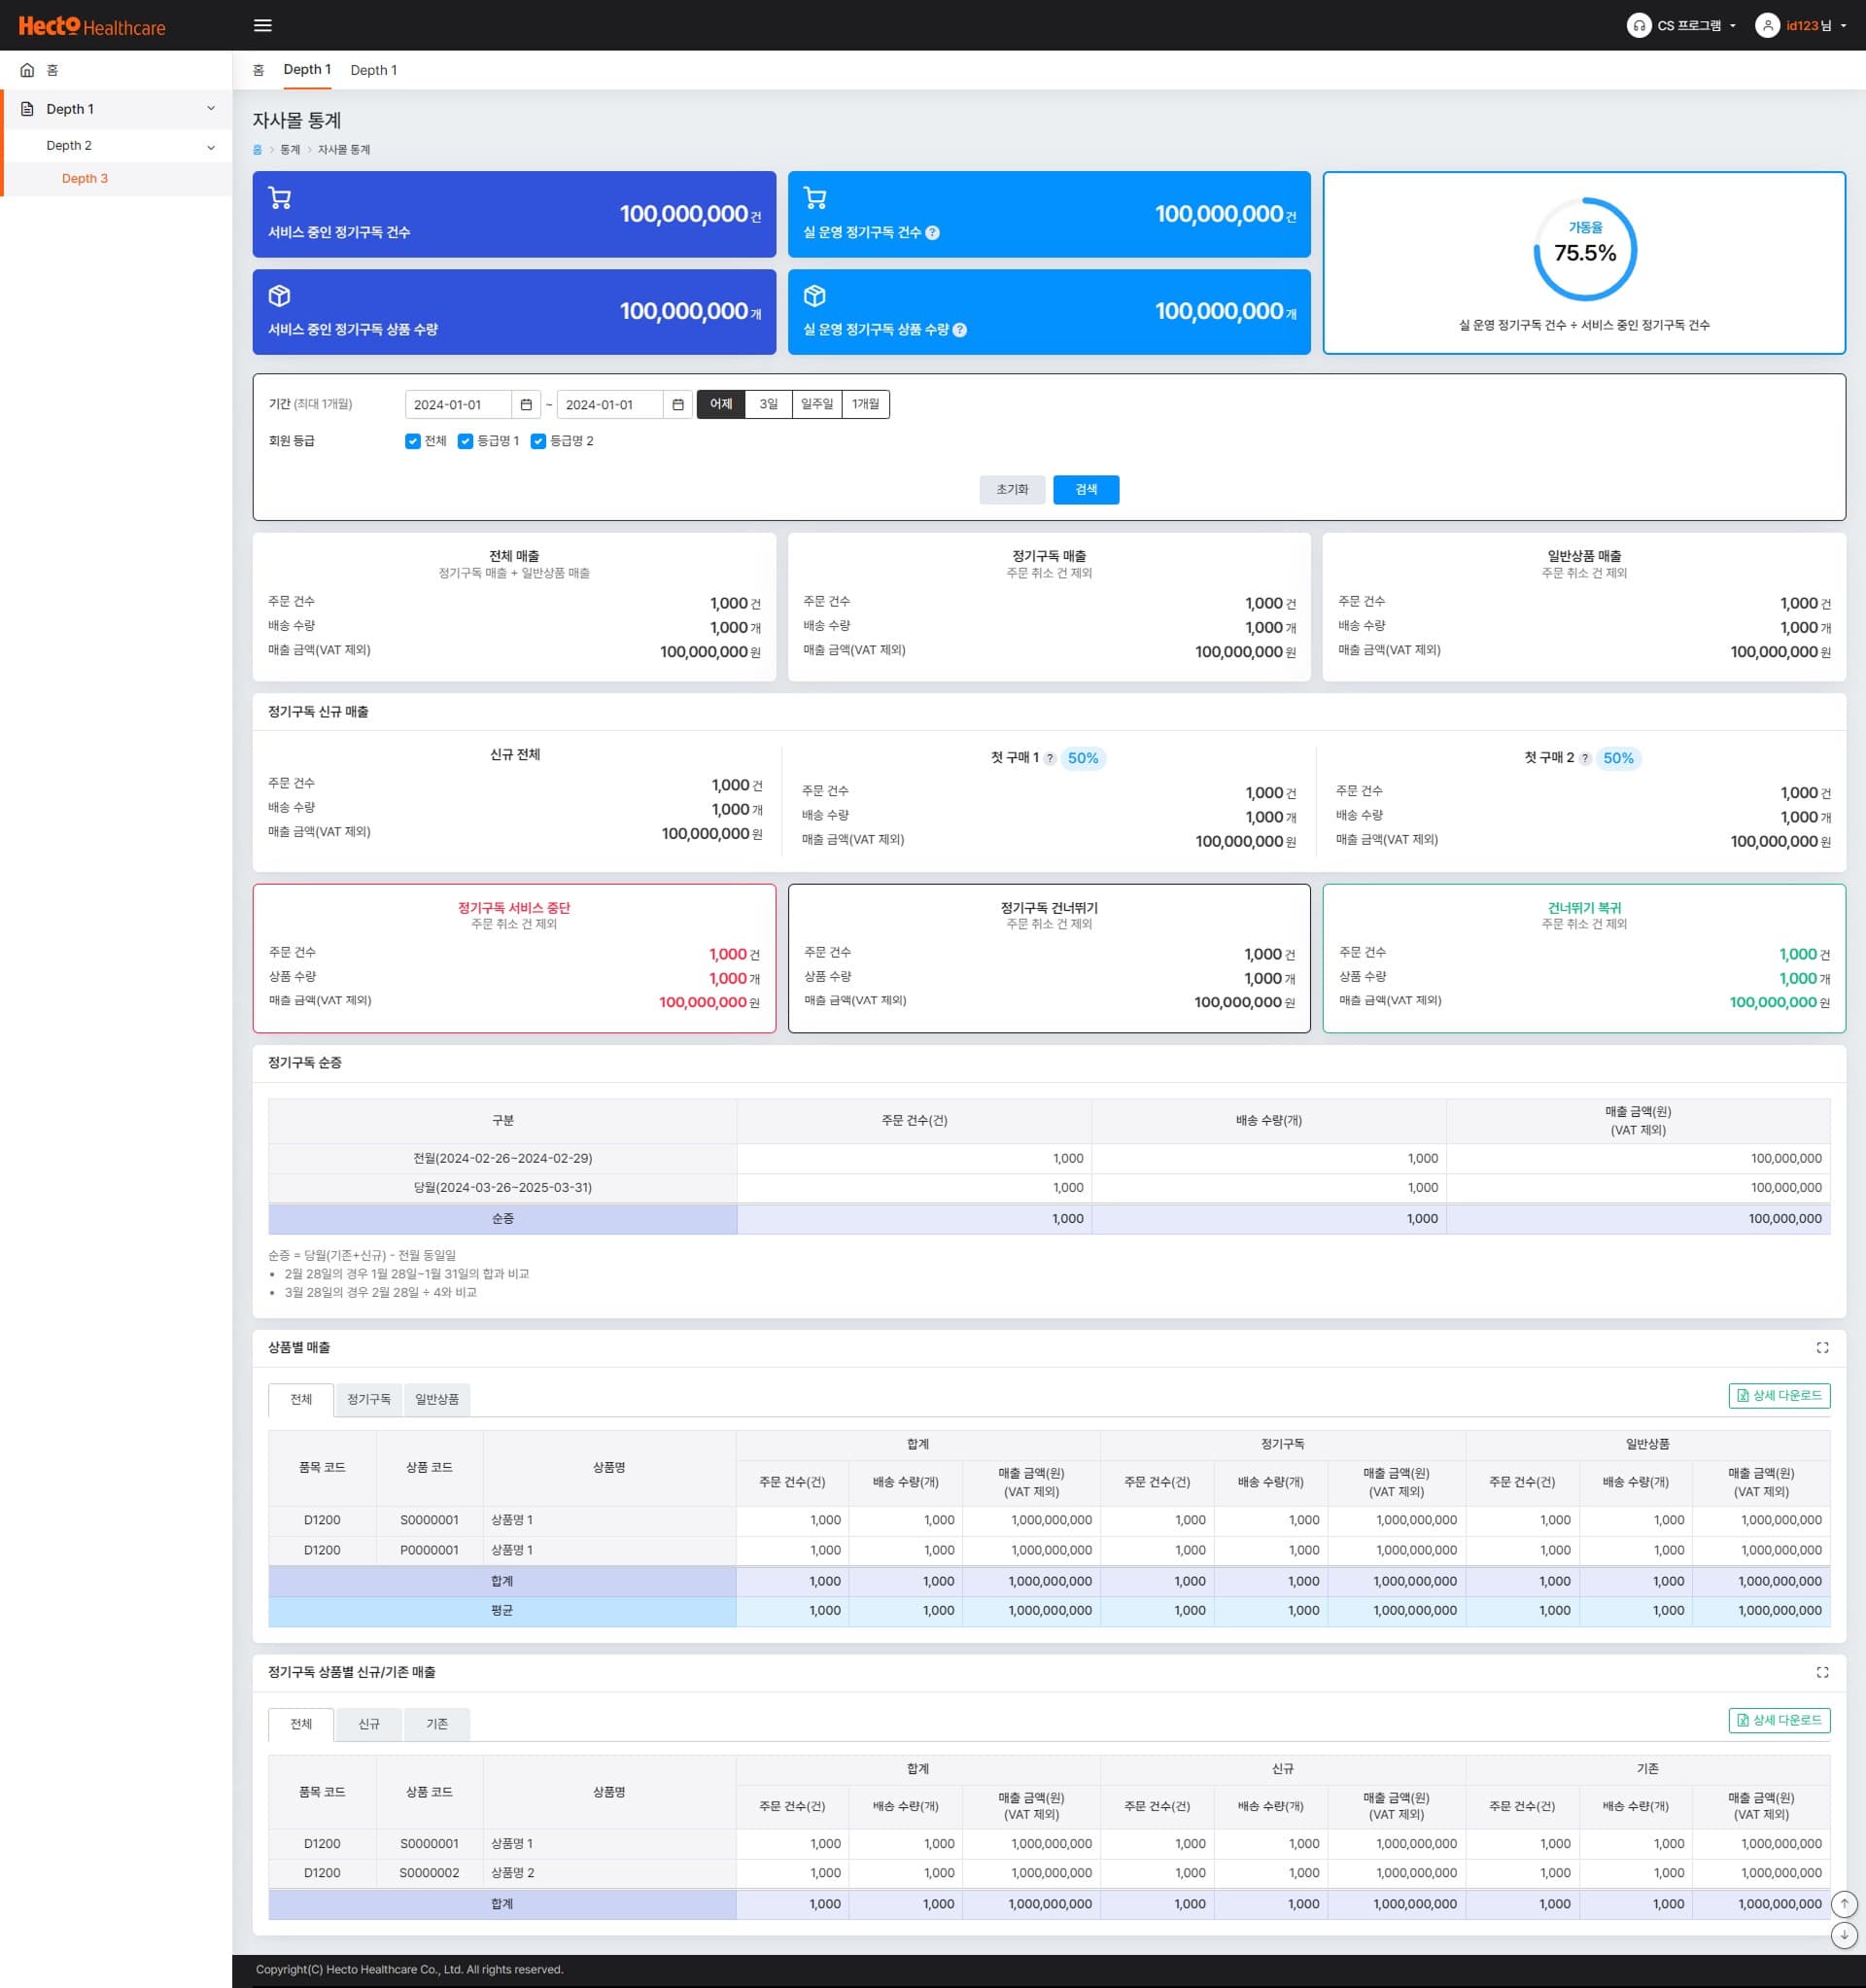Click the 50% badge beside 첫 구매 1
This screenshot has width=1866, height=1988.
pyautogui.click(x=1083, y=759)
